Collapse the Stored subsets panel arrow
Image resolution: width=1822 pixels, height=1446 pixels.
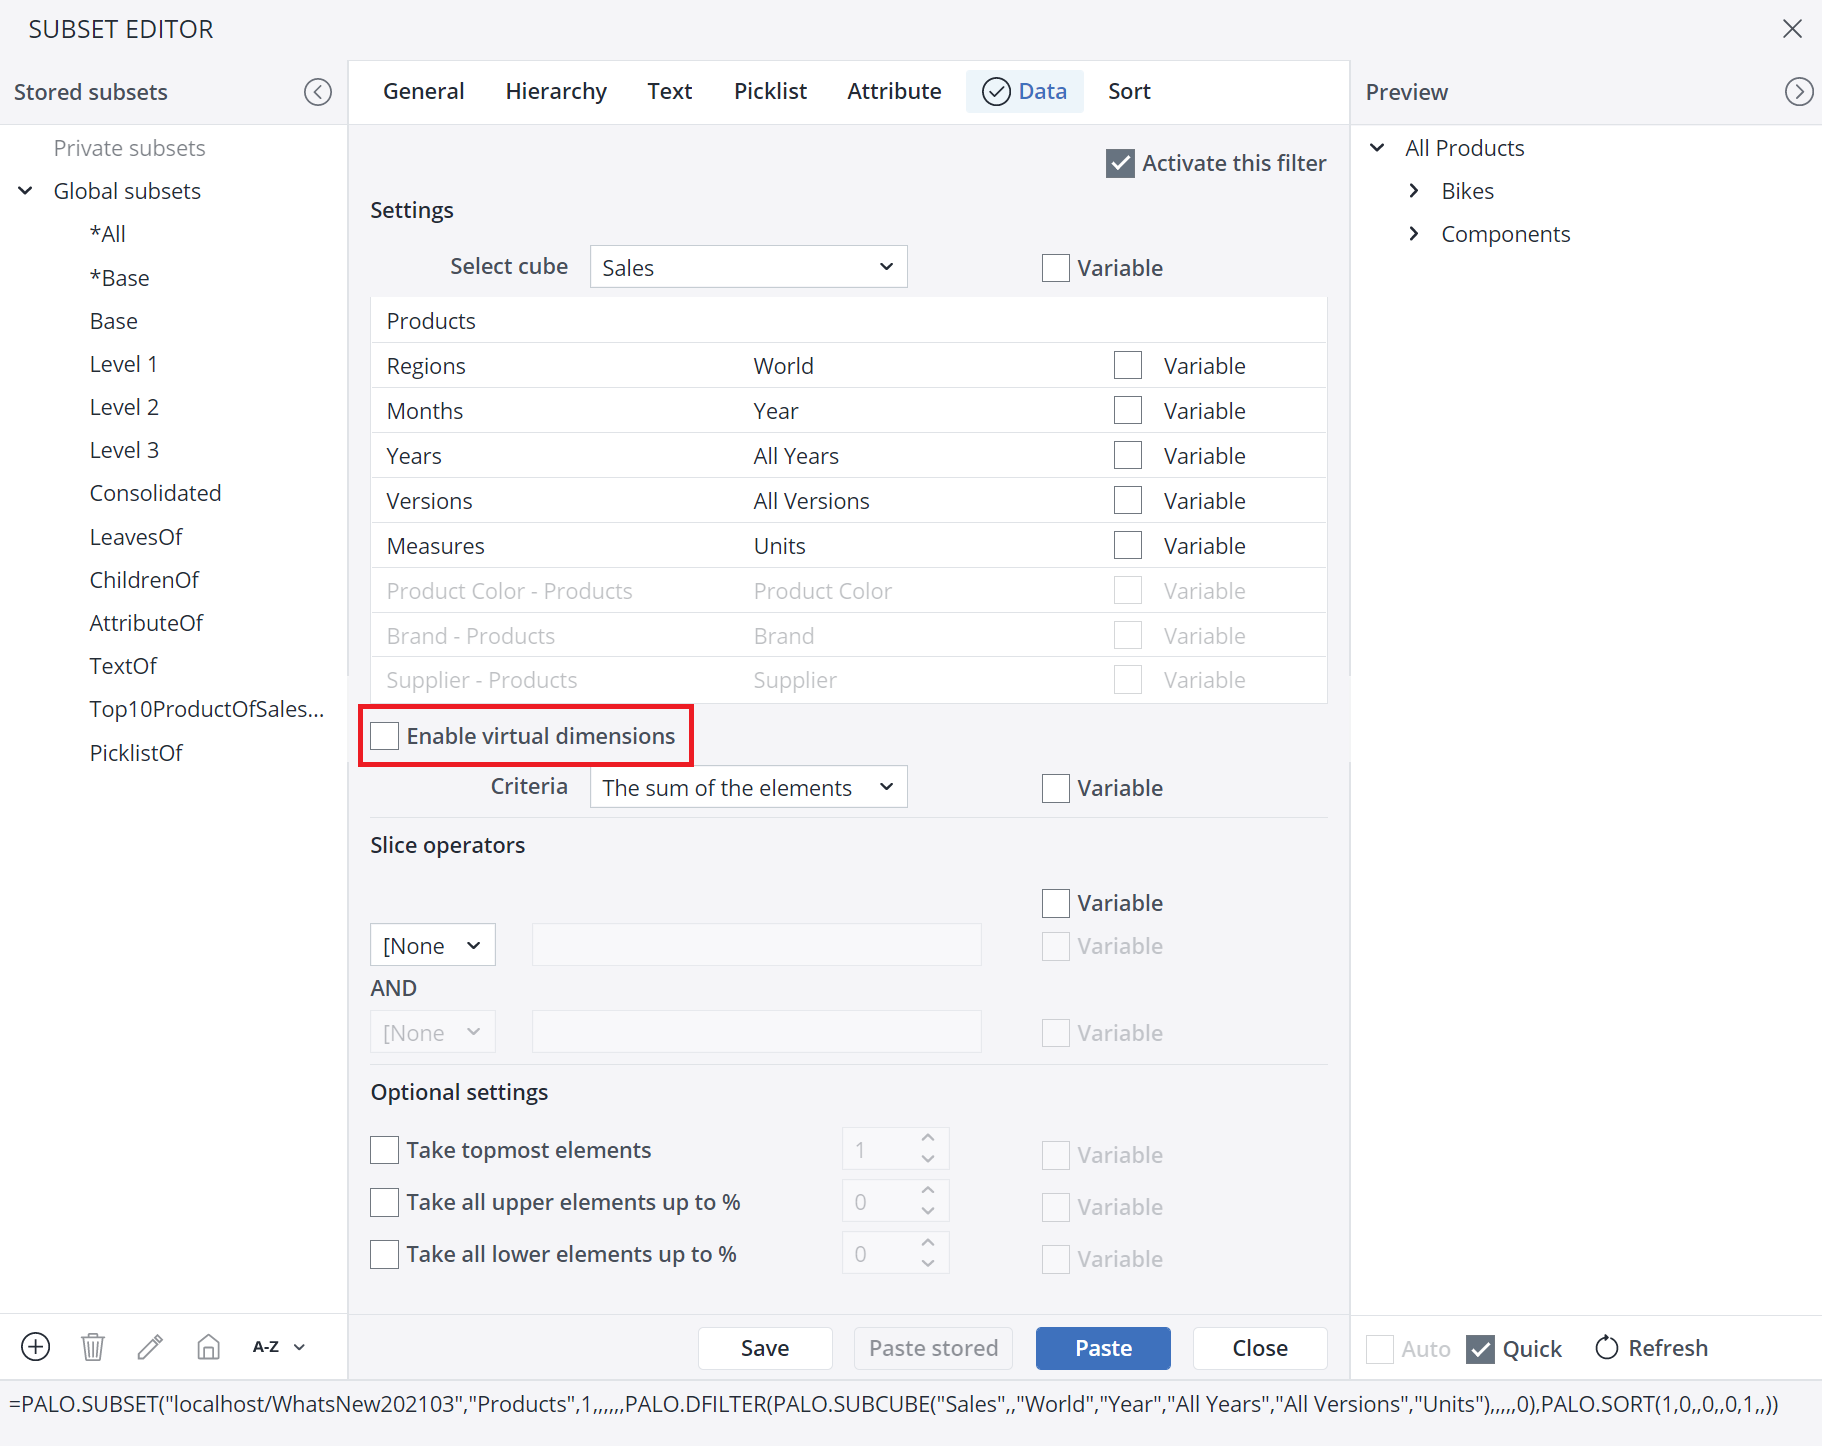(318, 92)
